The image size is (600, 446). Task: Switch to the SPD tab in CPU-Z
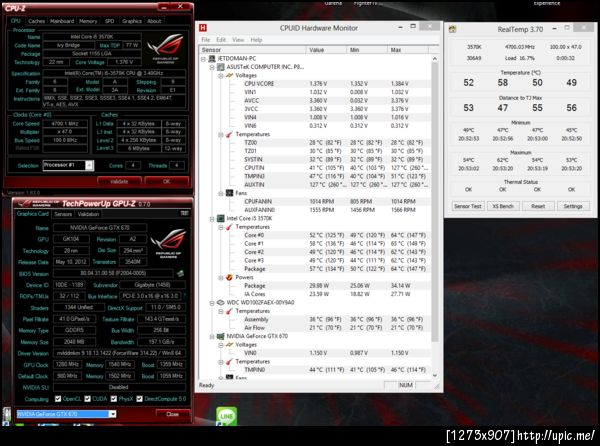click(x=109, y=21)
